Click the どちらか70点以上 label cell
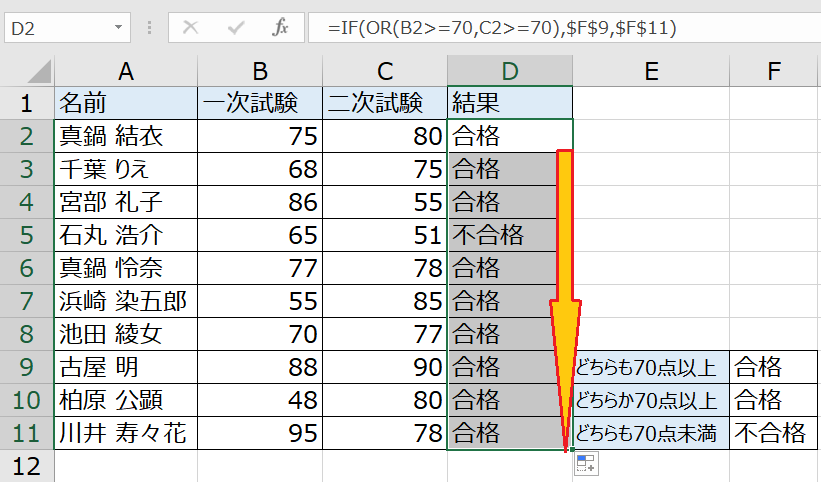Viewport: 821px width, 482px height. (651, 400)
